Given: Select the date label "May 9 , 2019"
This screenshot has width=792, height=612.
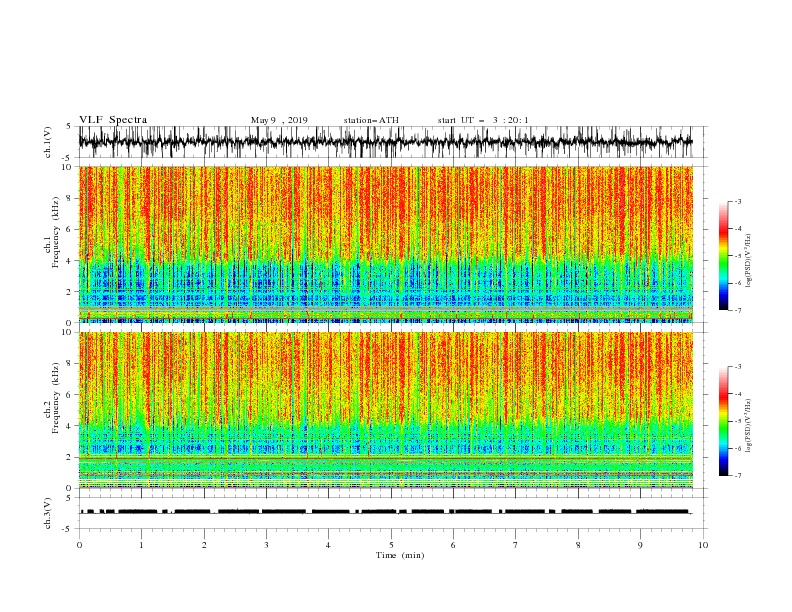Looking at the screenshot, I should coord(279,120).
